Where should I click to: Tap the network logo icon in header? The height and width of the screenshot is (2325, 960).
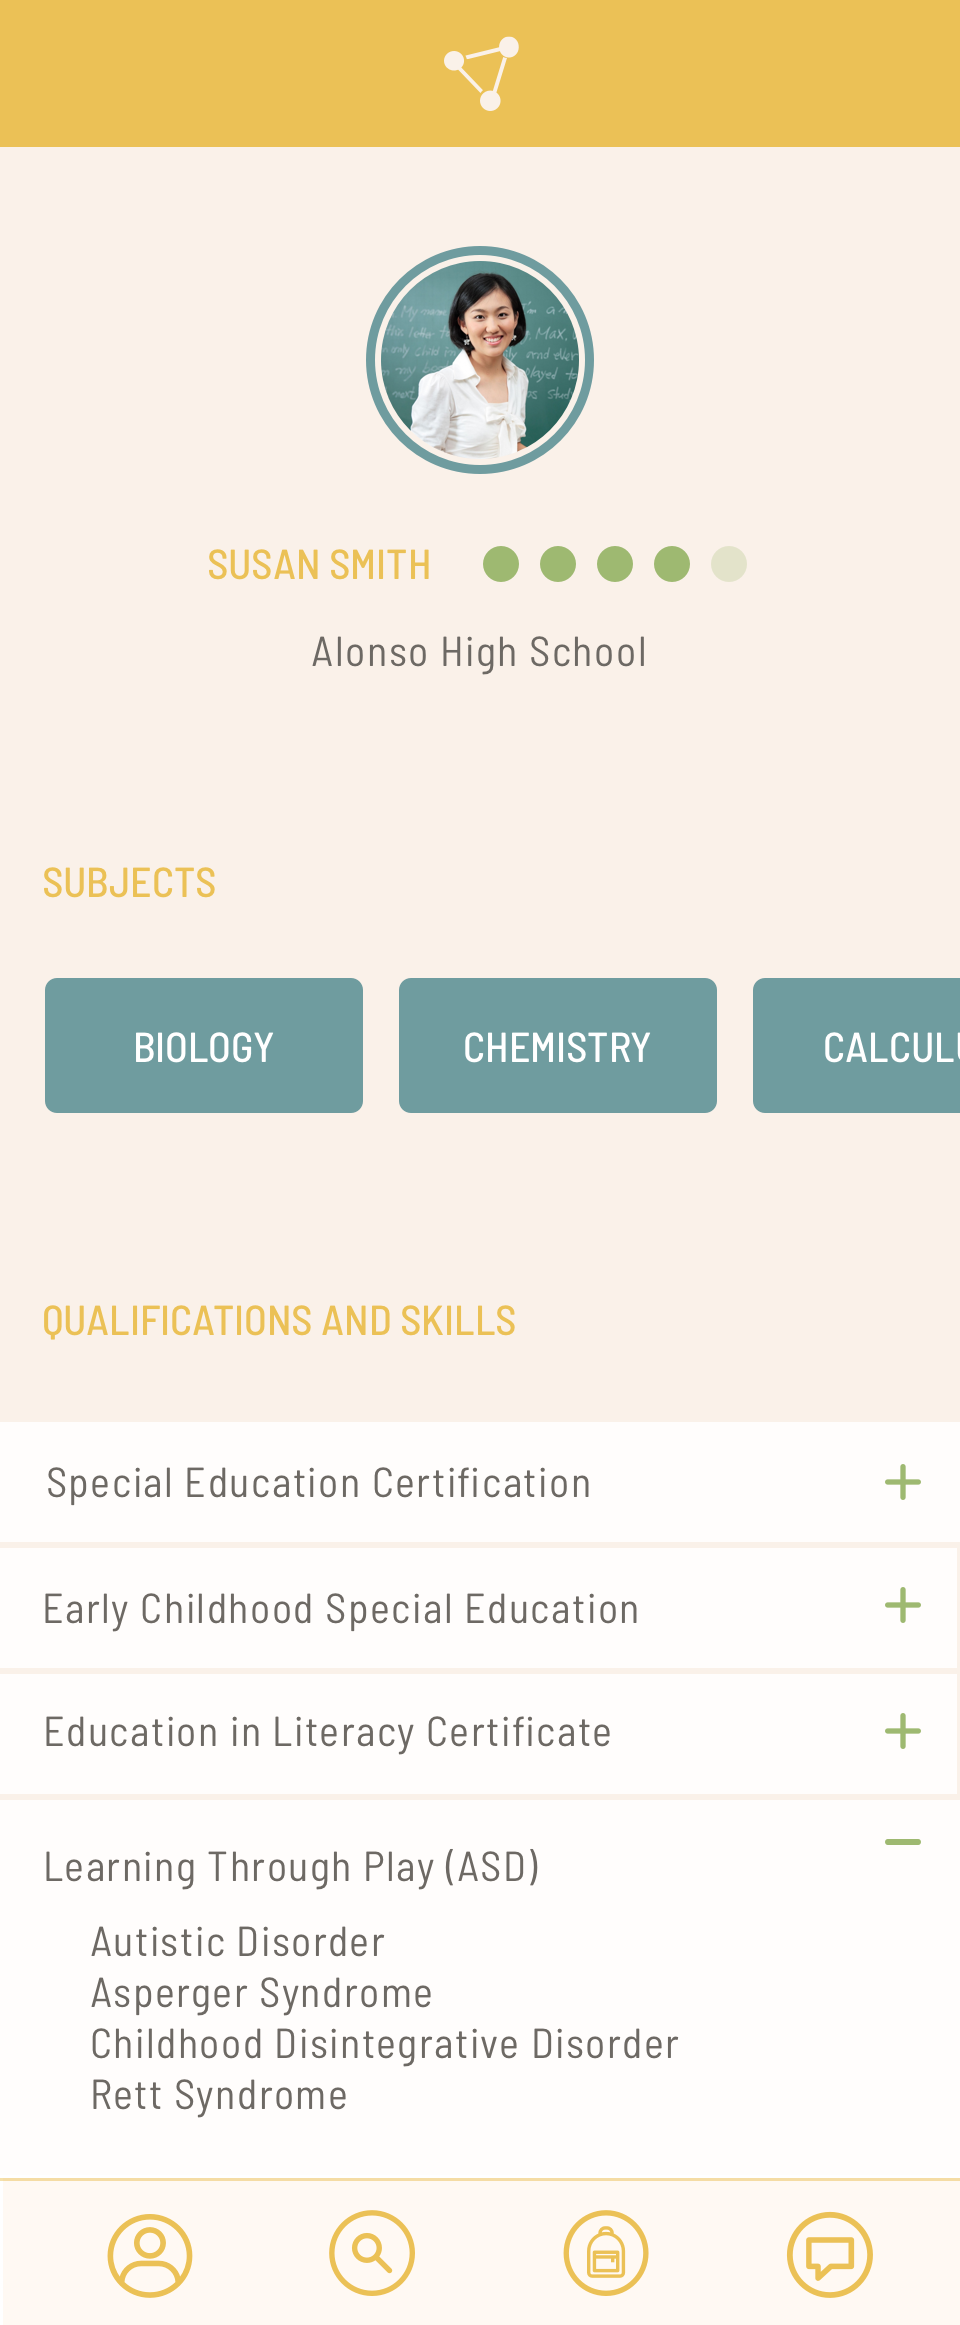(481, 73)
